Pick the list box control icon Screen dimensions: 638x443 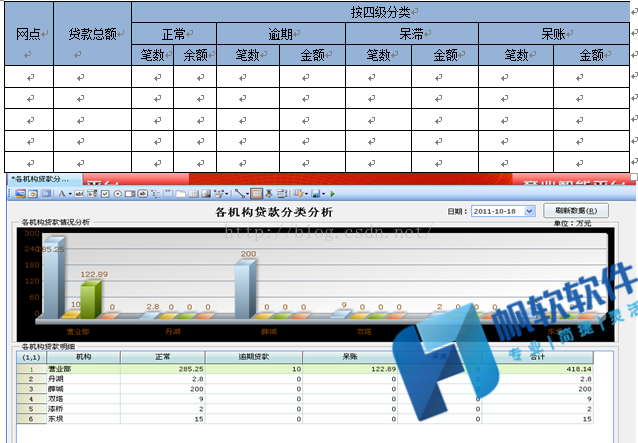(x=92, y=194)
